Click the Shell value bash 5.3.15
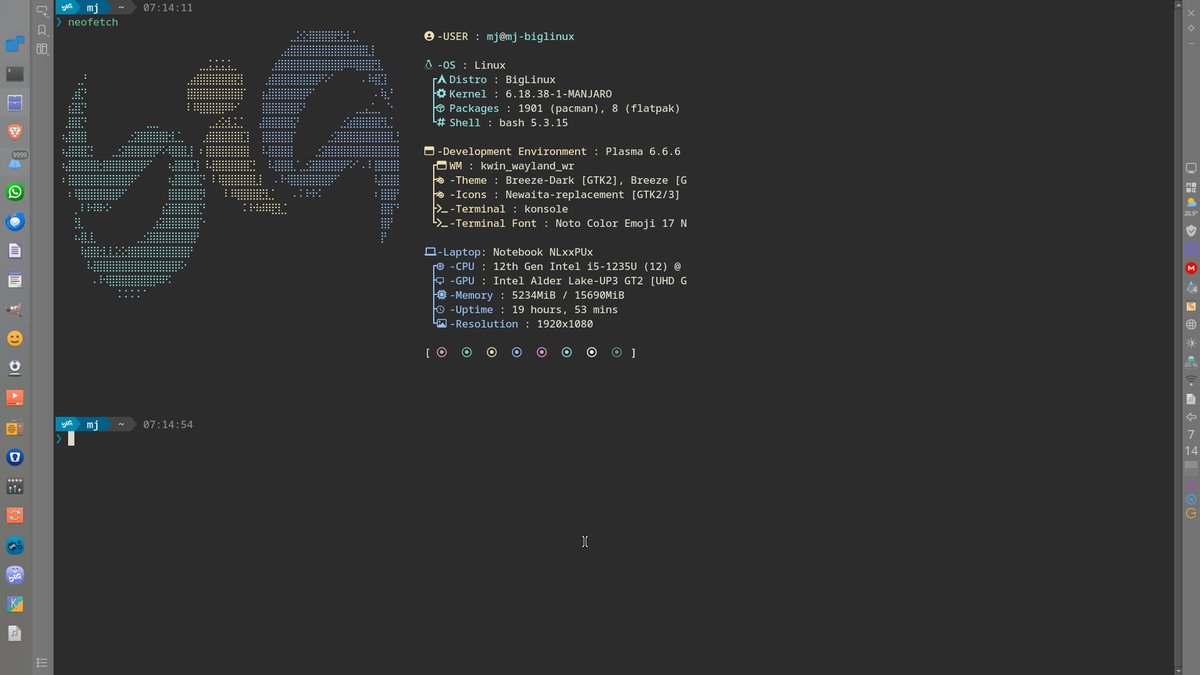The width and height of the screenshot is (1200, 675). pyautogui.click(x=534, y=123)
